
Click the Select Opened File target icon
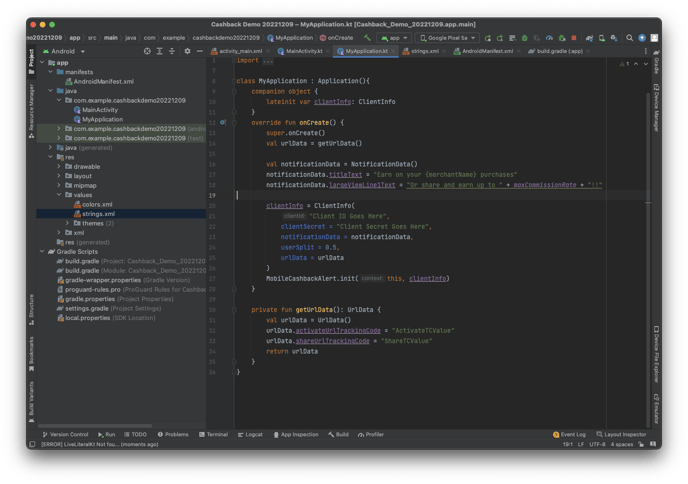pos(147,50)
